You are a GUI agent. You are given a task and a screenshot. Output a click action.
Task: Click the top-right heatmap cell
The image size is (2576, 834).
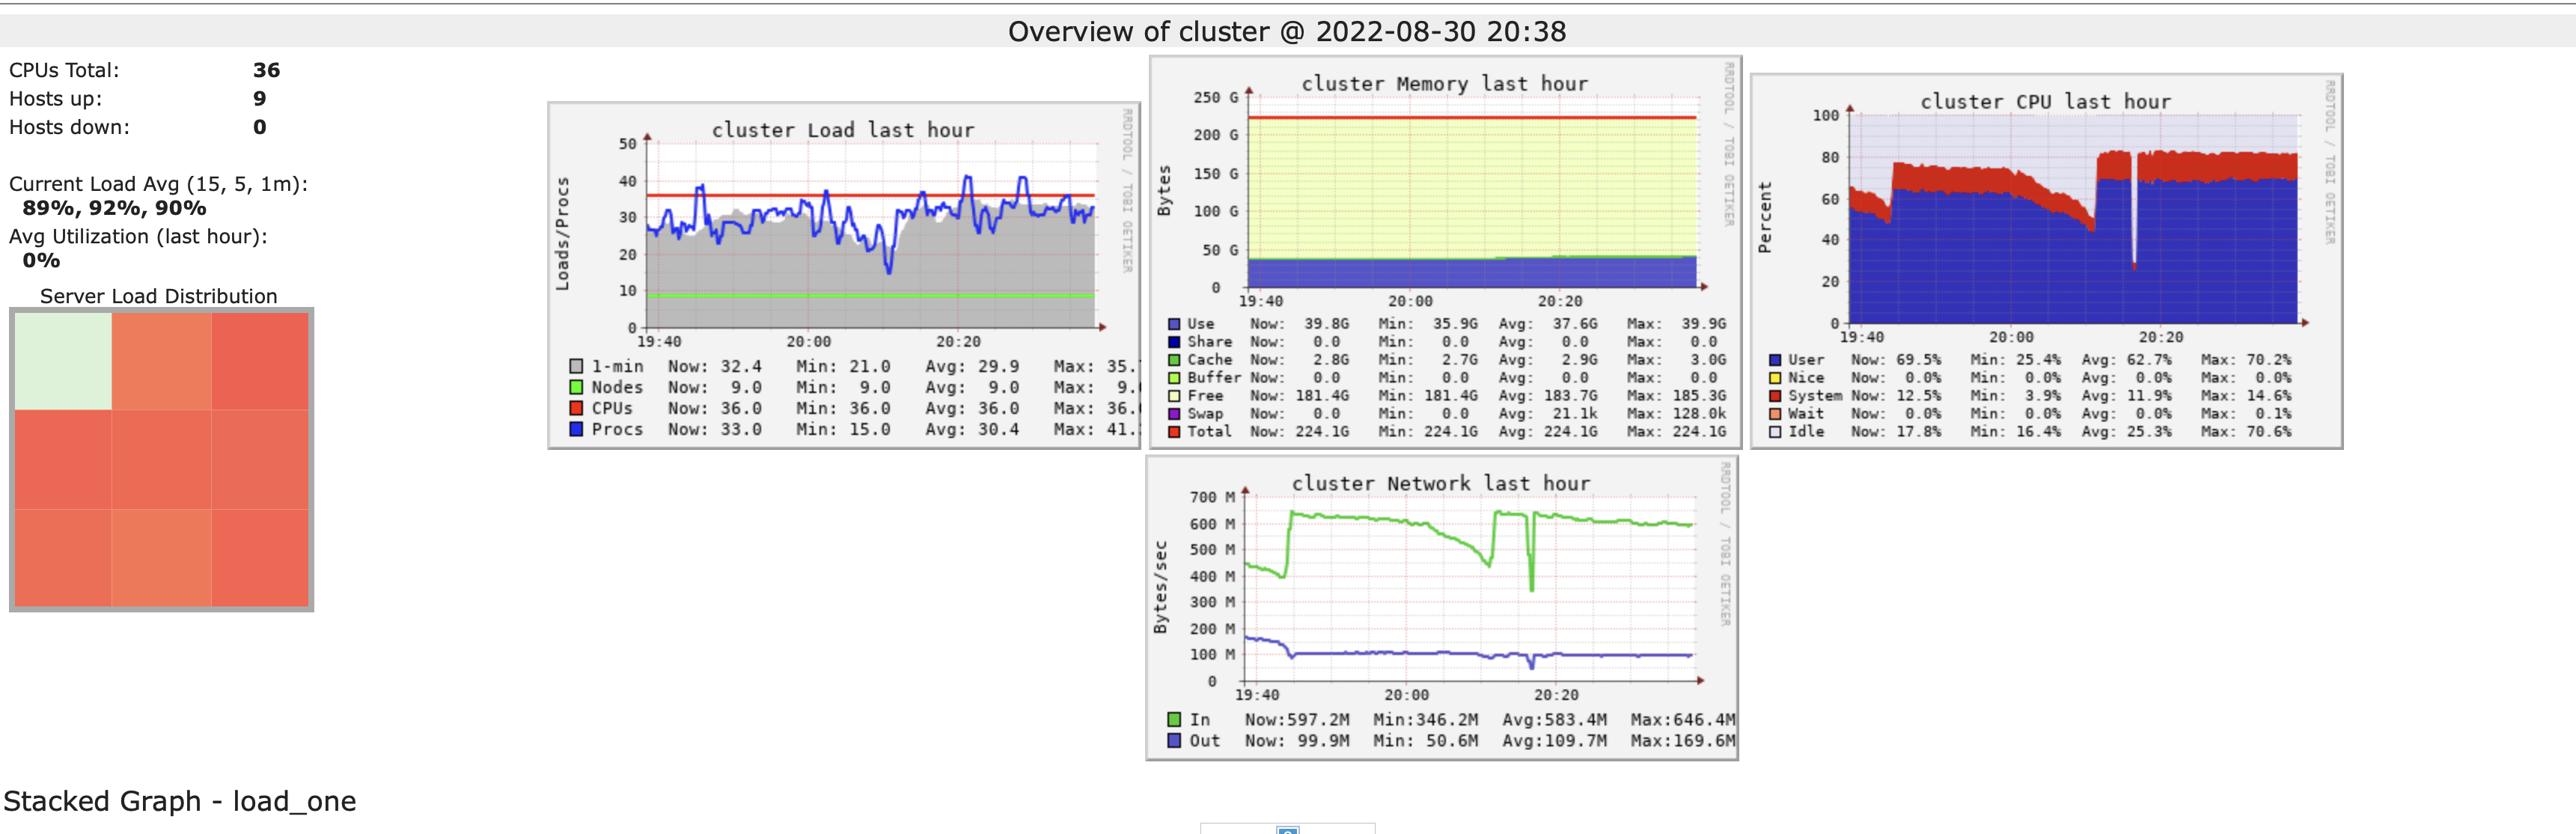tap(260, 361)
